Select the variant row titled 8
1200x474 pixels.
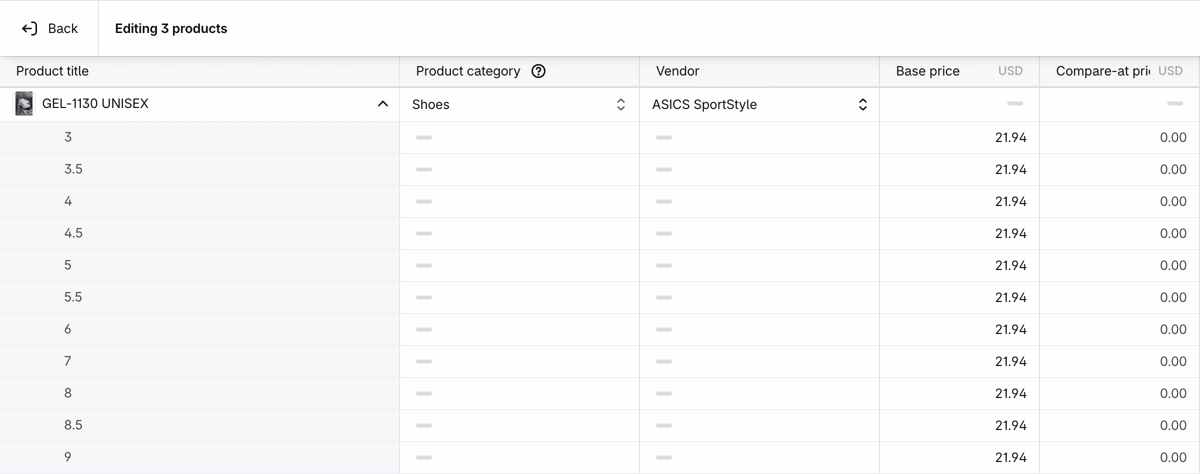199,393
